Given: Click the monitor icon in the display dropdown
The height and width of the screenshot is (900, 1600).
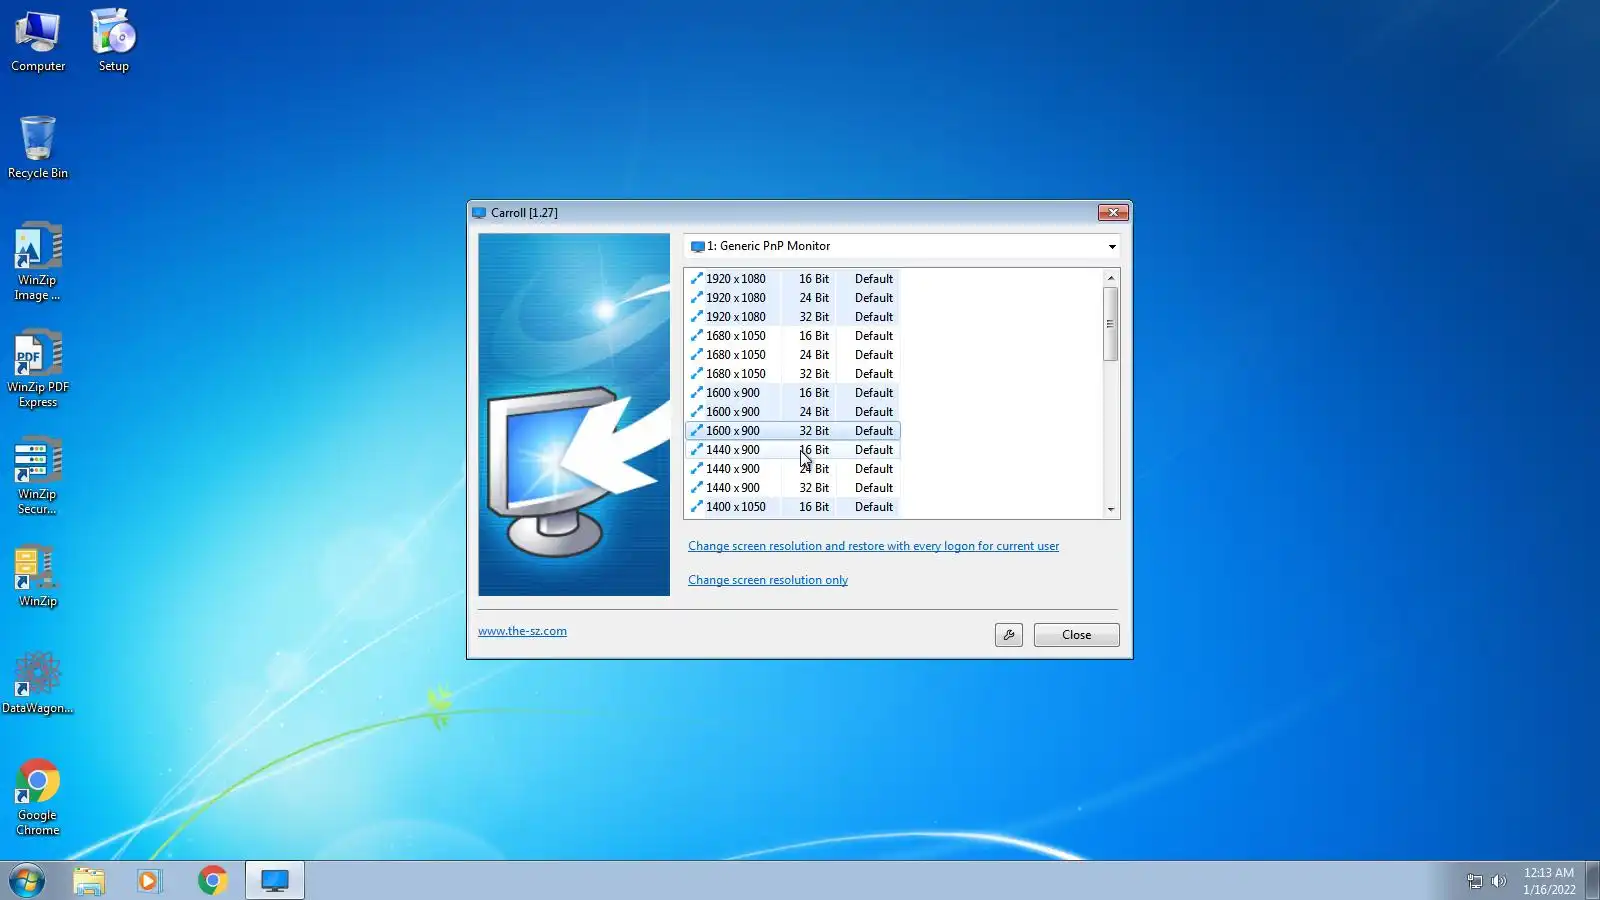Looking at the screenshot, I should tap(697, 247).
